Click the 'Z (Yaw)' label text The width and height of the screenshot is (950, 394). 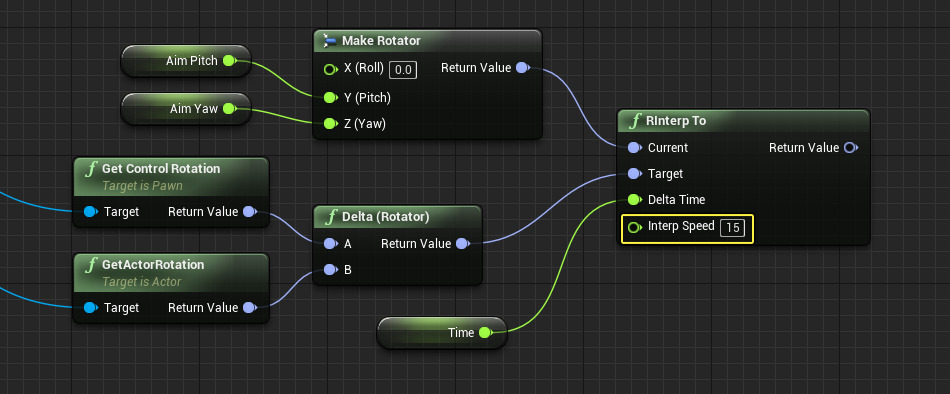click(365, 124)
